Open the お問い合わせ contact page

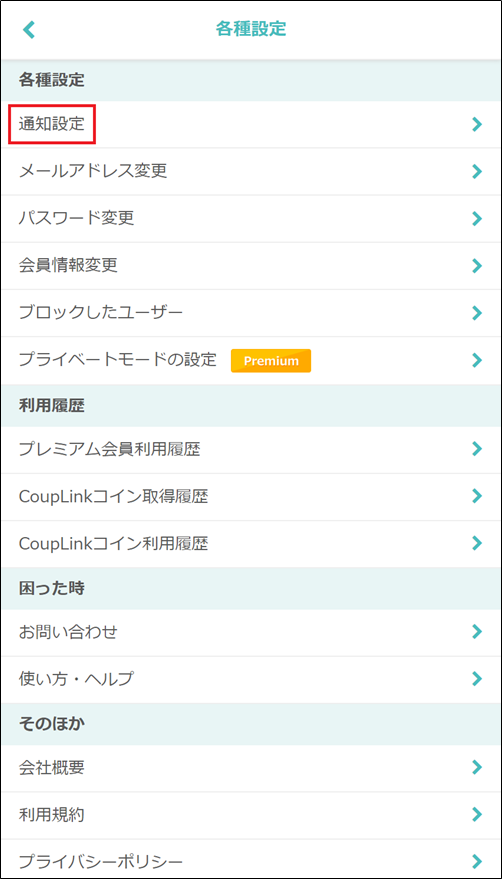[x=251, y=632]
